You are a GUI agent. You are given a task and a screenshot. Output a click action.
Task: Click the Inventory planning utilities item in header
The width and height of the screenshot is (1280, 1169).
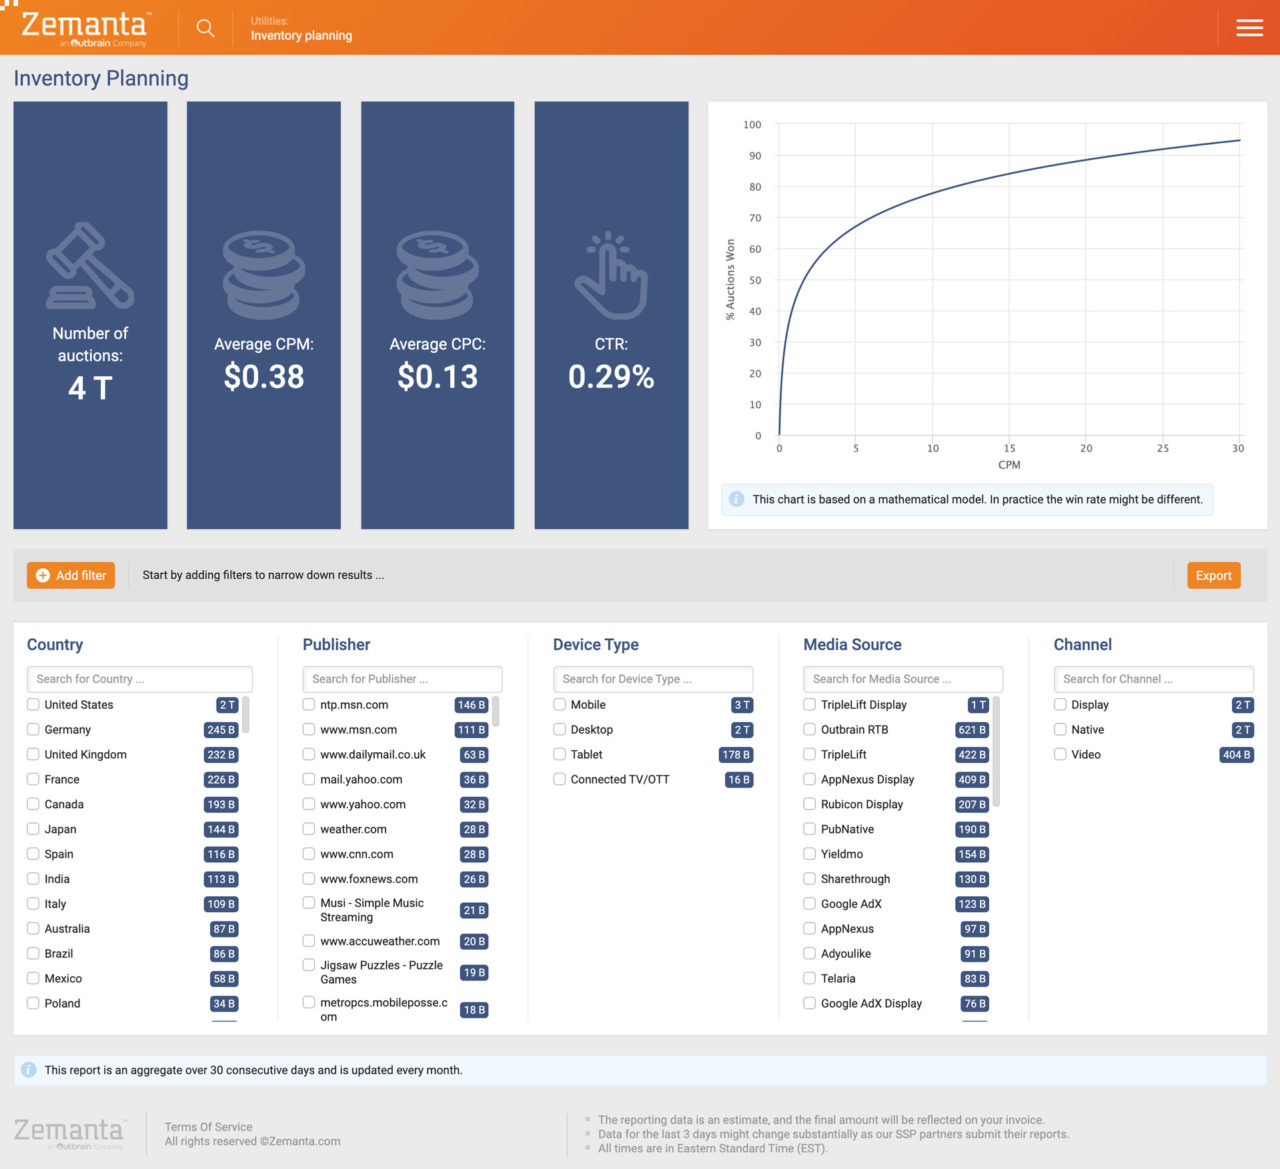pyautogui.click(x=301, y=35)
